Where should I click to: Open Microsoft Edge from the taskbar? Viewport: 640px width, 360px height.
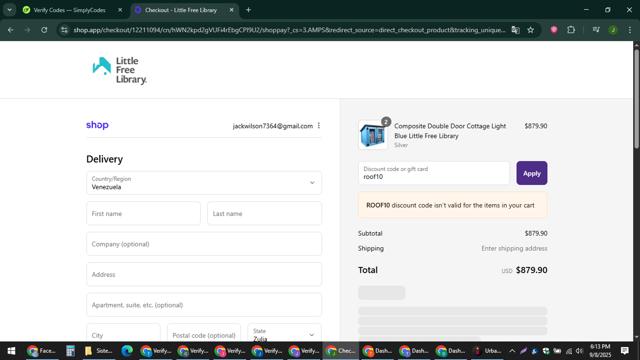coord(127,351)
